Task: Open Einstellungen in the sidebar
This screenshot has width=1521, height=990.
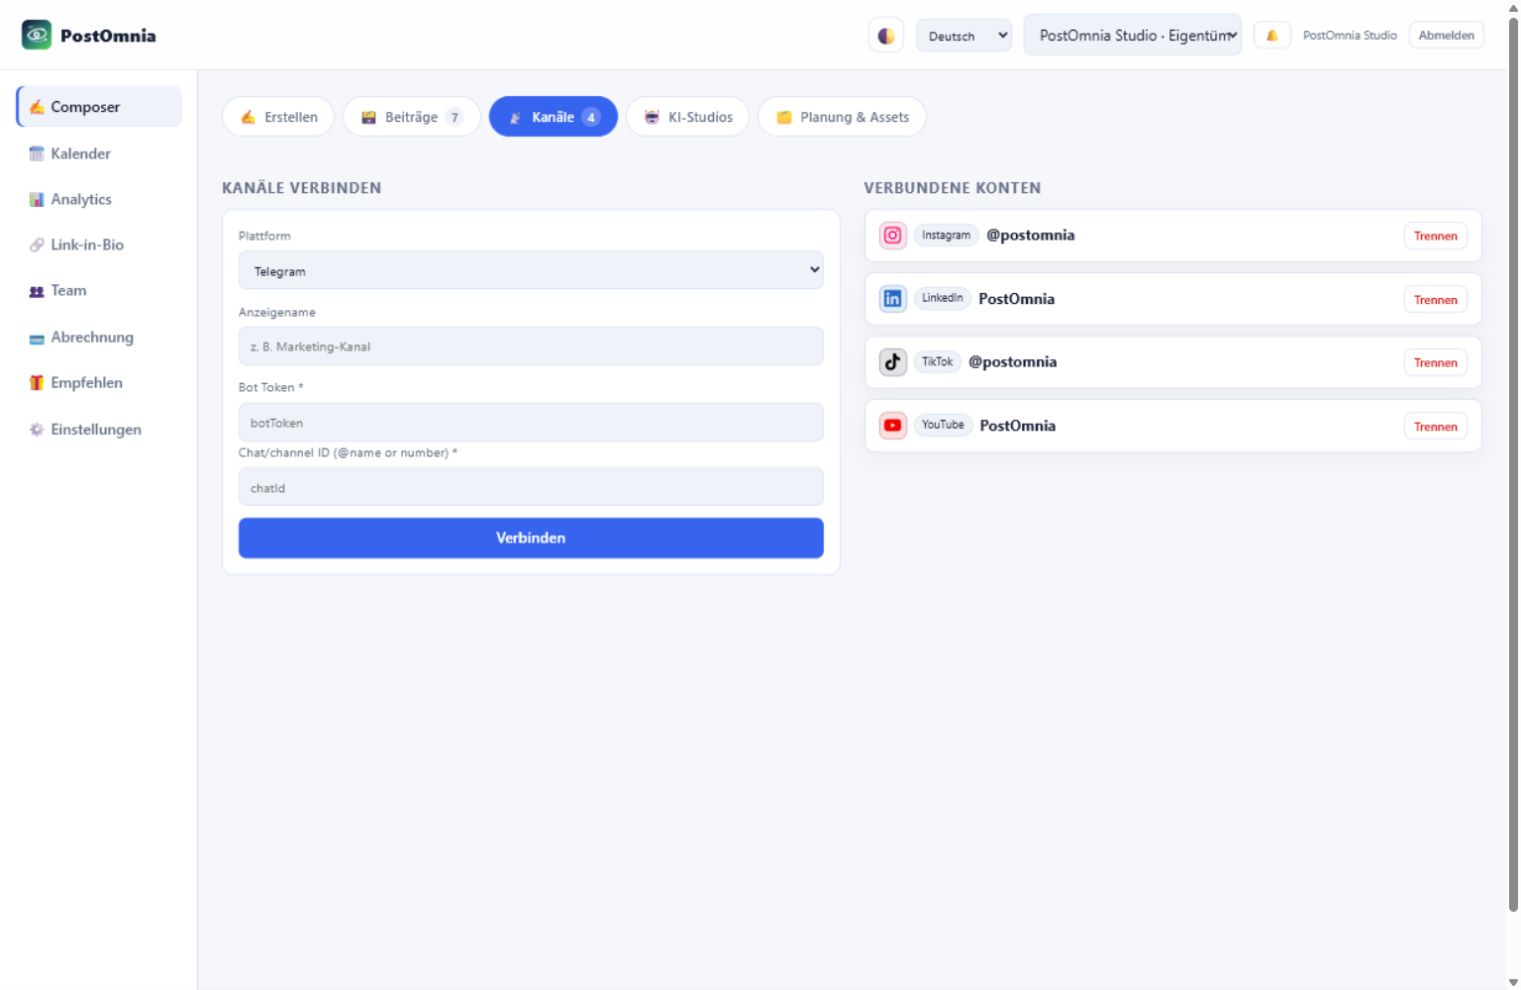Action: [99, 429]
